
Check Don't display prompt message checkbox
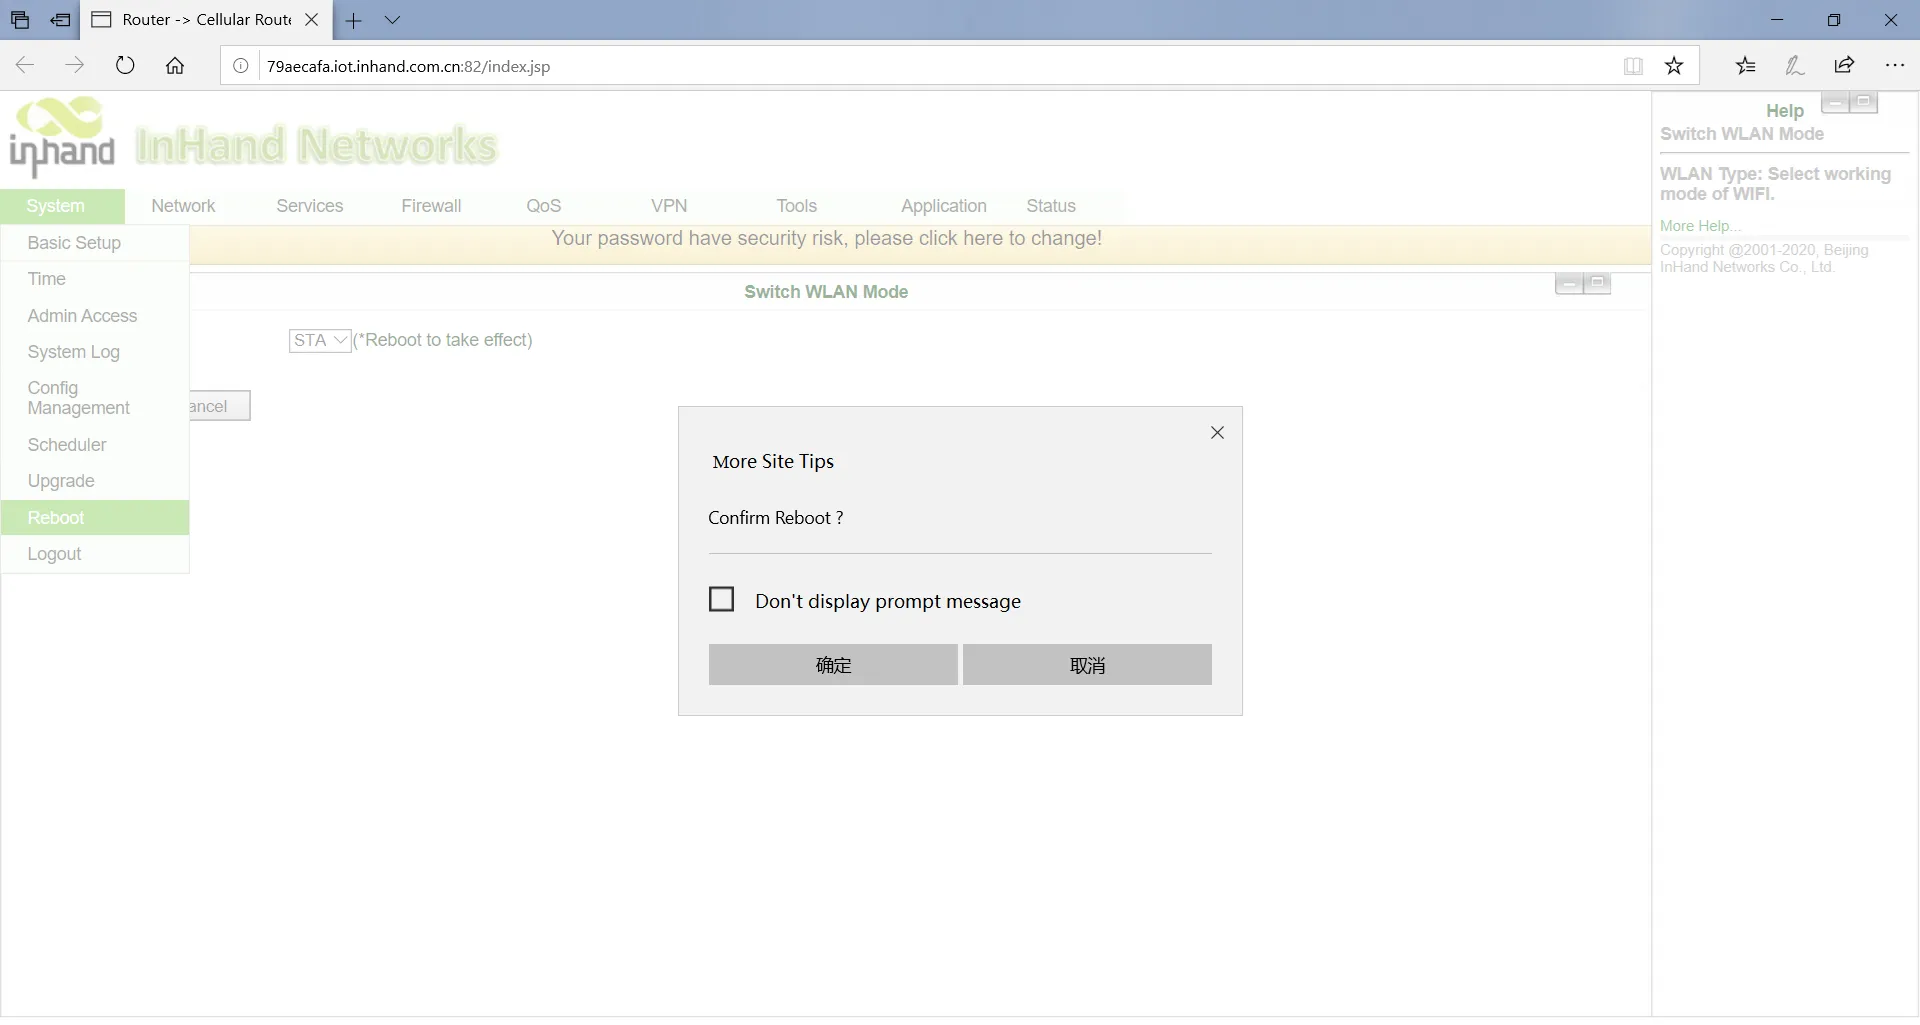(x=721, y=599)
